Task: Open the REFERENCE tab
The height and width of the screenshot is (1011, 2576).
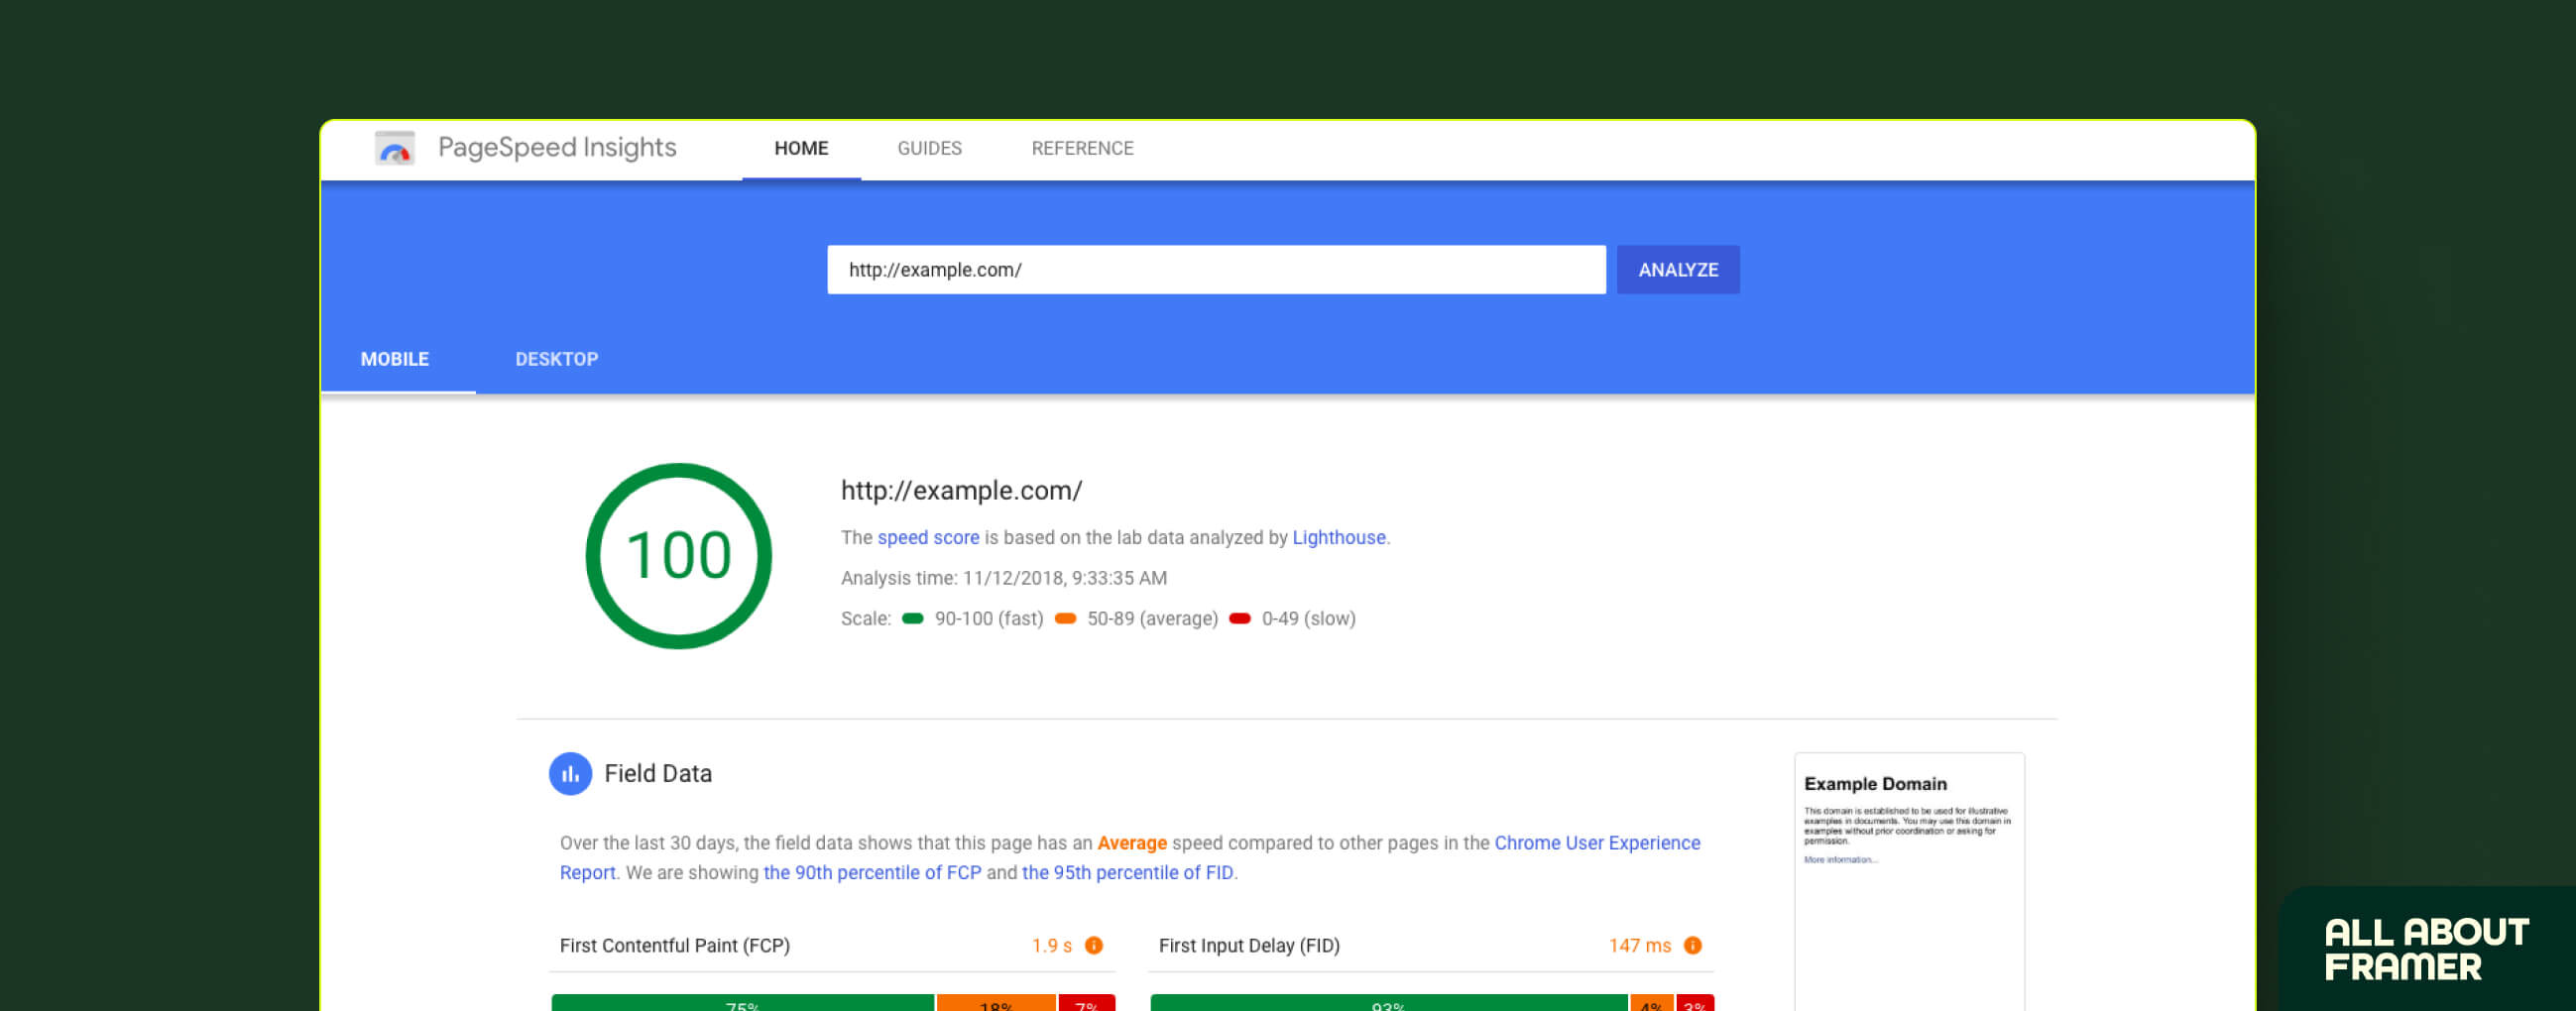Action: (x=1083, y=148)
